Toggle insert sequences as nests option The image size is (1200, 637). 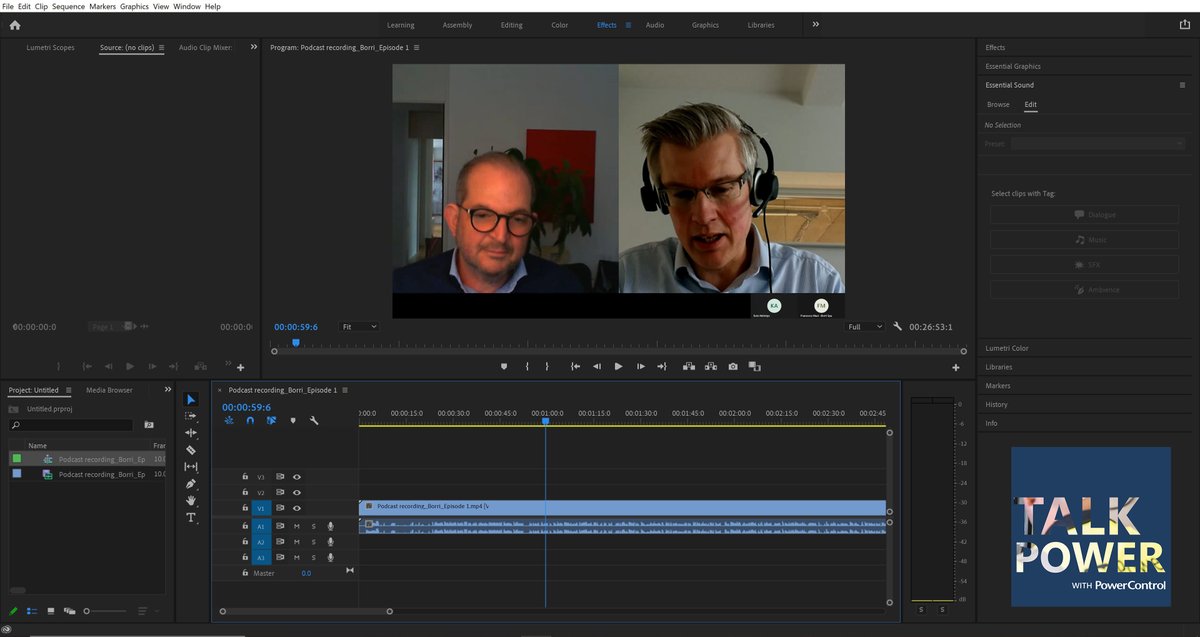[x=229, y=421]
